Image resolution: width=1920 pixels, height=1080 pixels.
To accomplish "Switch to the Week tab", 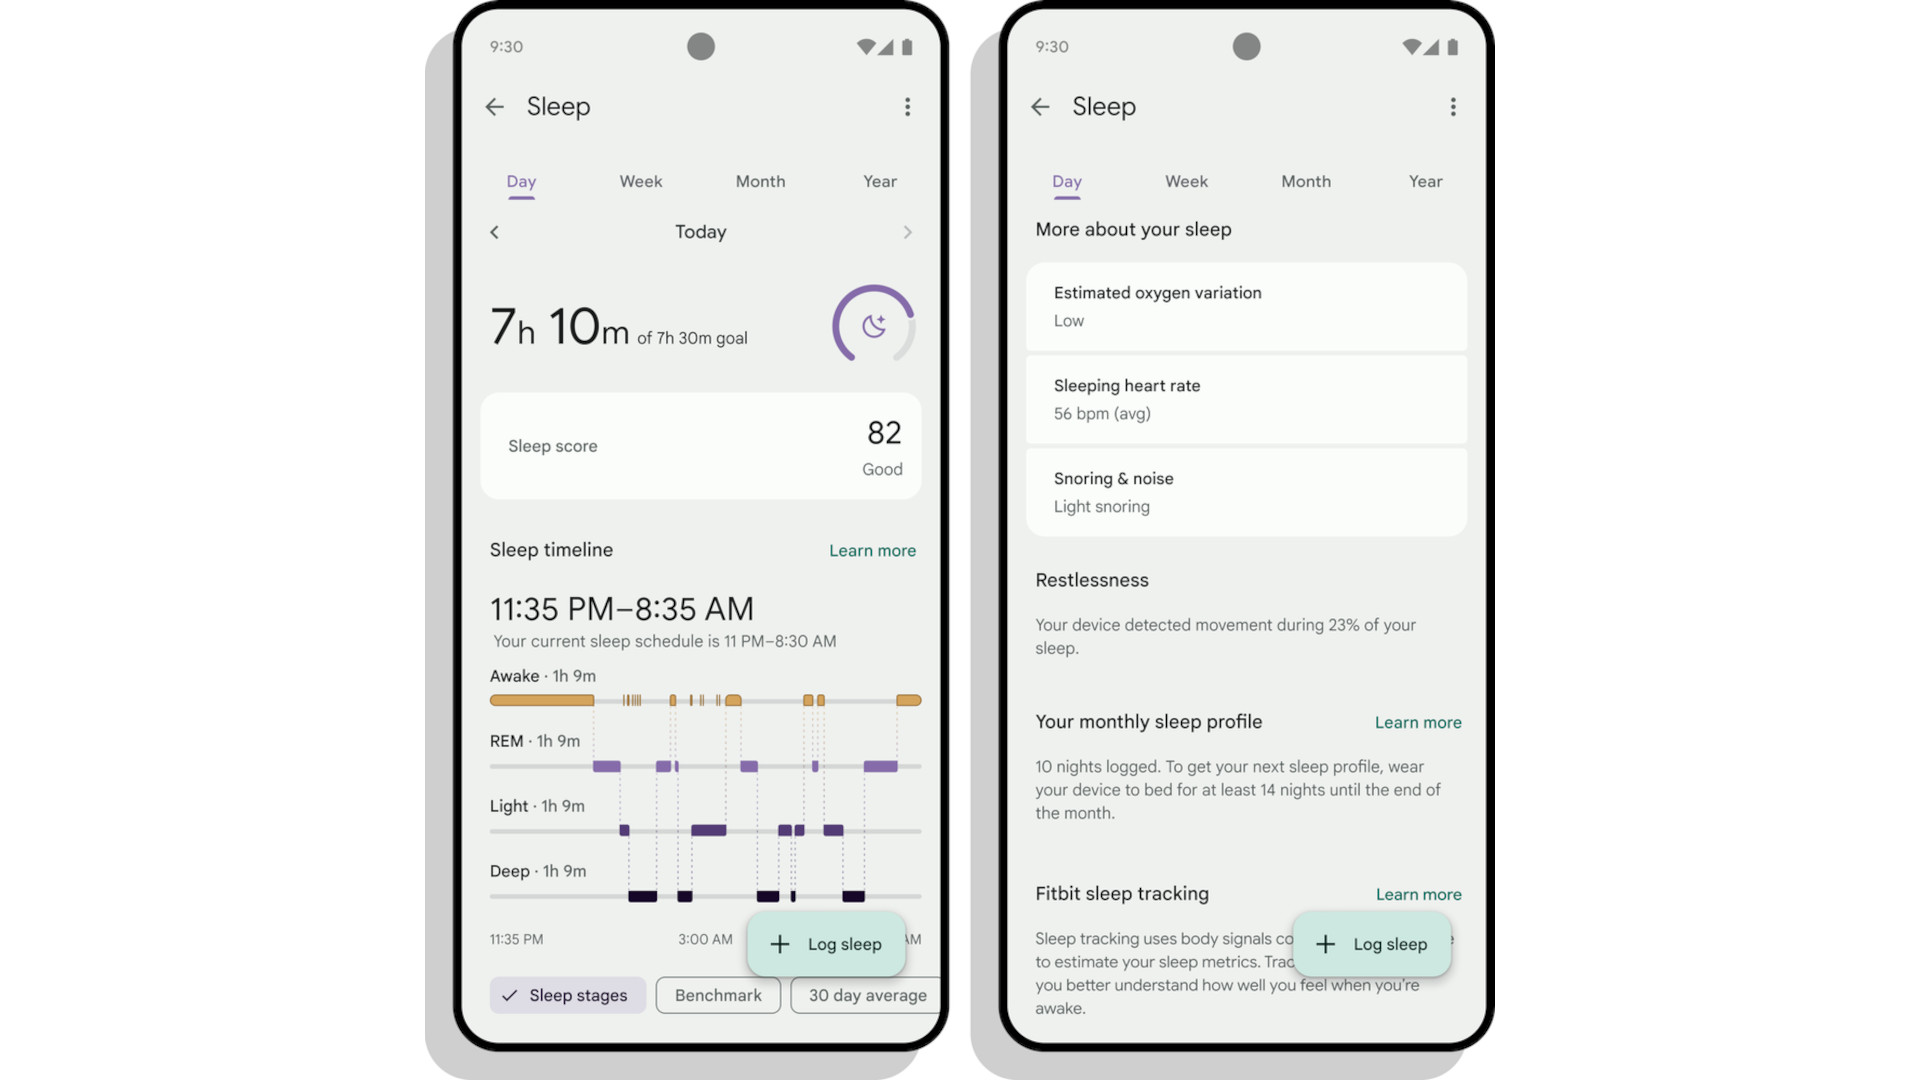I will point(640,181).
